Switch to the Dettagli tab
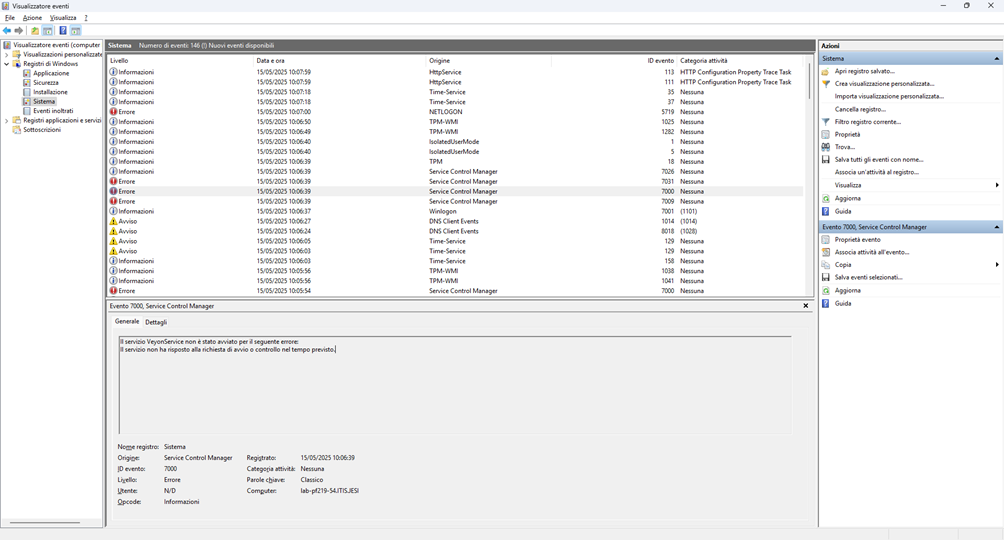This screenshot has height=540, width=1004. tap(156, 322)
